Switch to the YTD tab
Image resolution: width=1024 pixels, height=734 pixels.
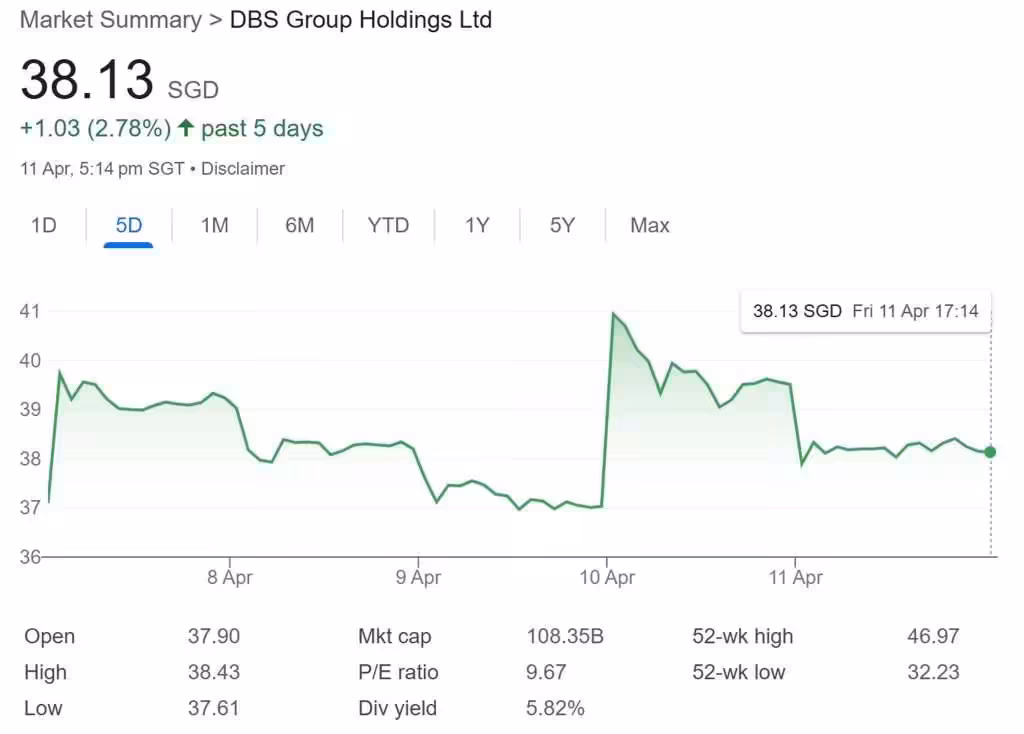(x=387, y=225)
